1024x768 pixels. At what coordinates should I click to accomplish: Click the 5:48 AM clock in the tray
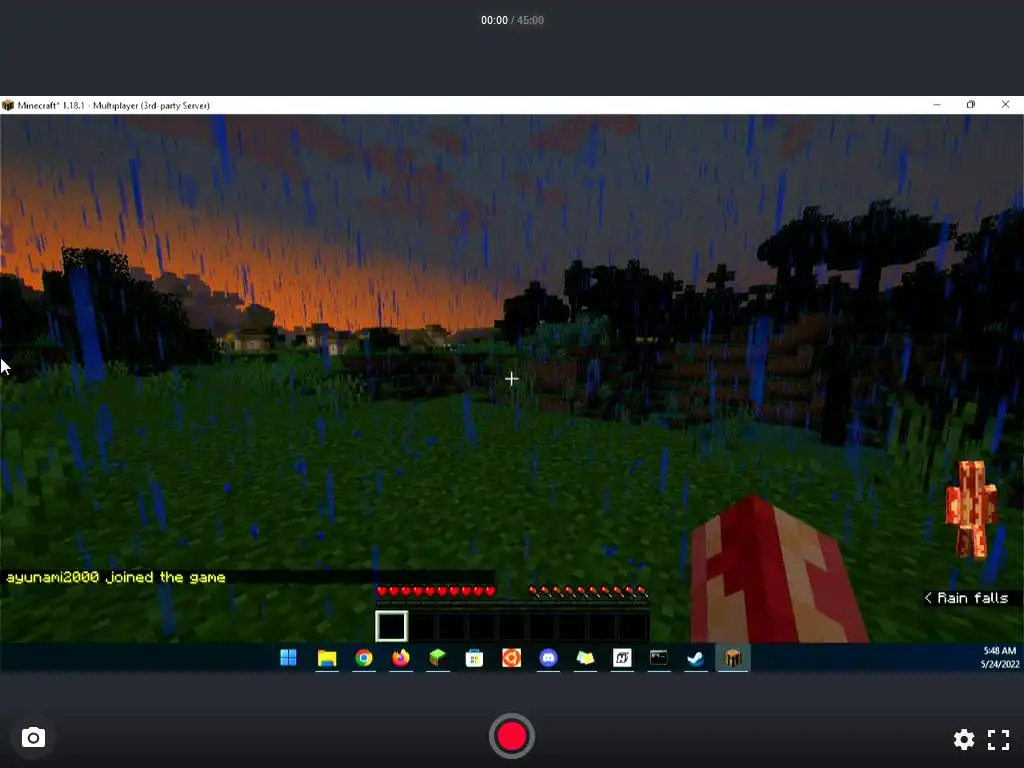[x=1000, y=650]
